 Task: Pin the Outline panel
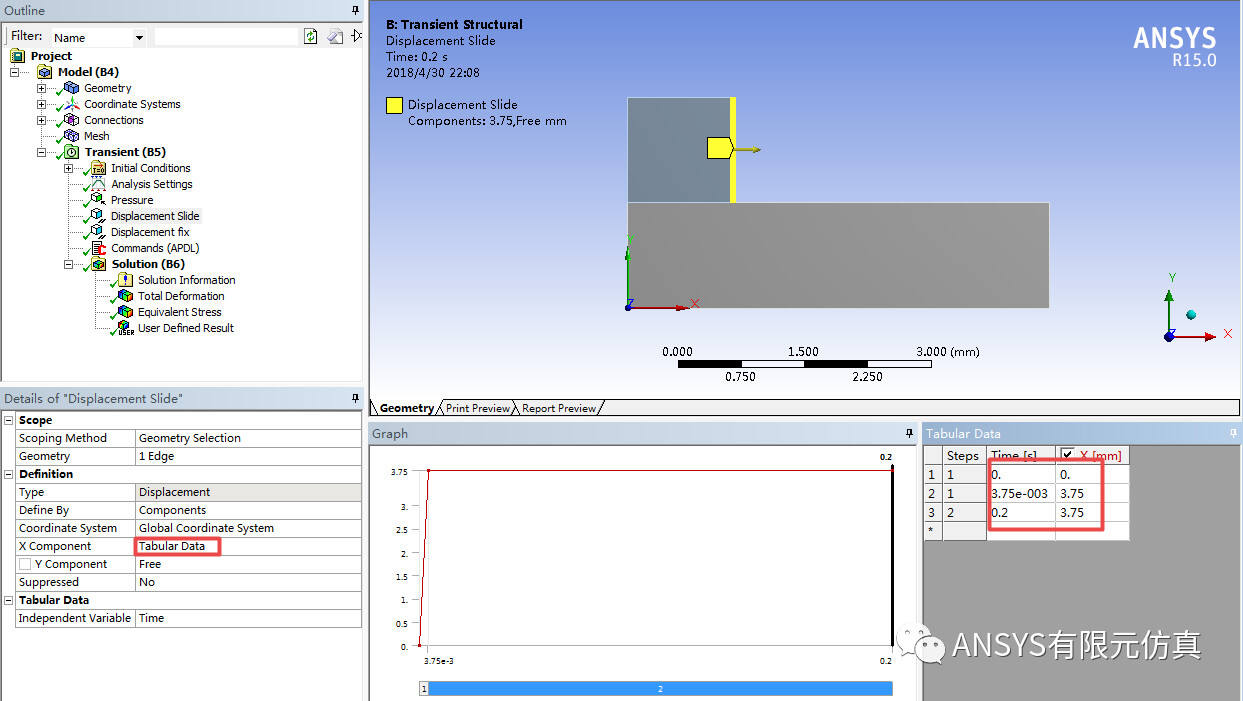[x=356, y=10]
